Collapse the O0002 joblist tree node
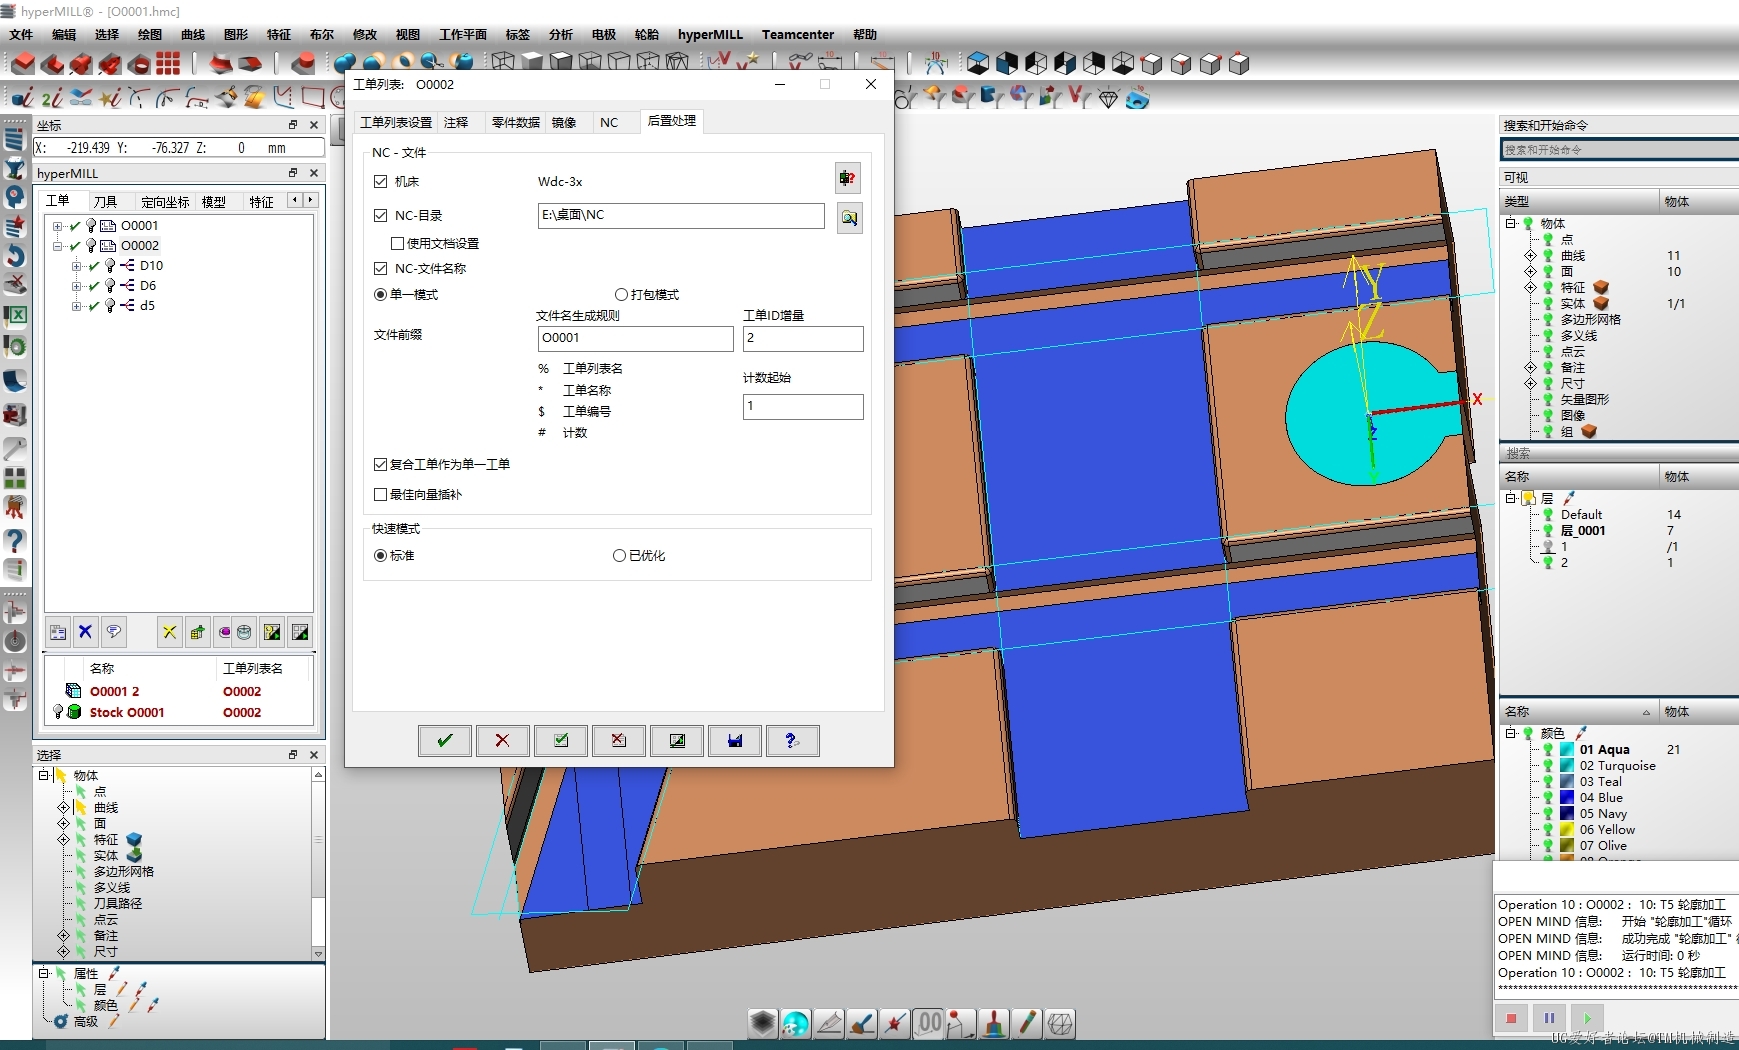Viewport: 1739px width, 1050px height. click(x=57, y=246)
